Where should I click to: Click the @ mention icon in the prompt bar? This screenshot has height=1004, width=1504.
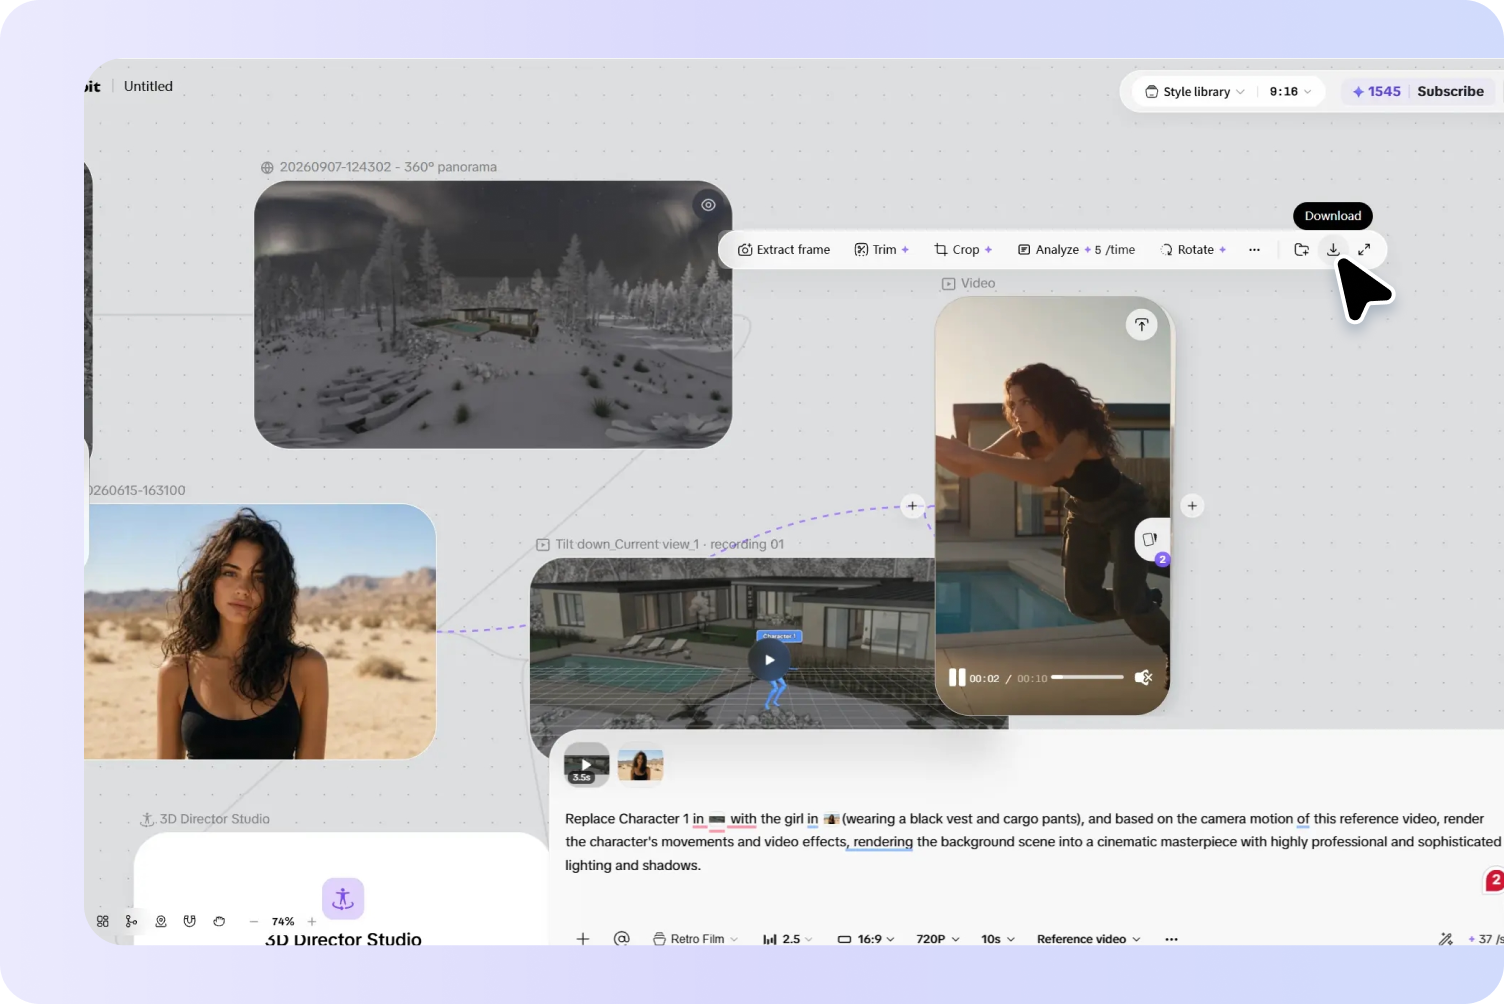(621, 939)
